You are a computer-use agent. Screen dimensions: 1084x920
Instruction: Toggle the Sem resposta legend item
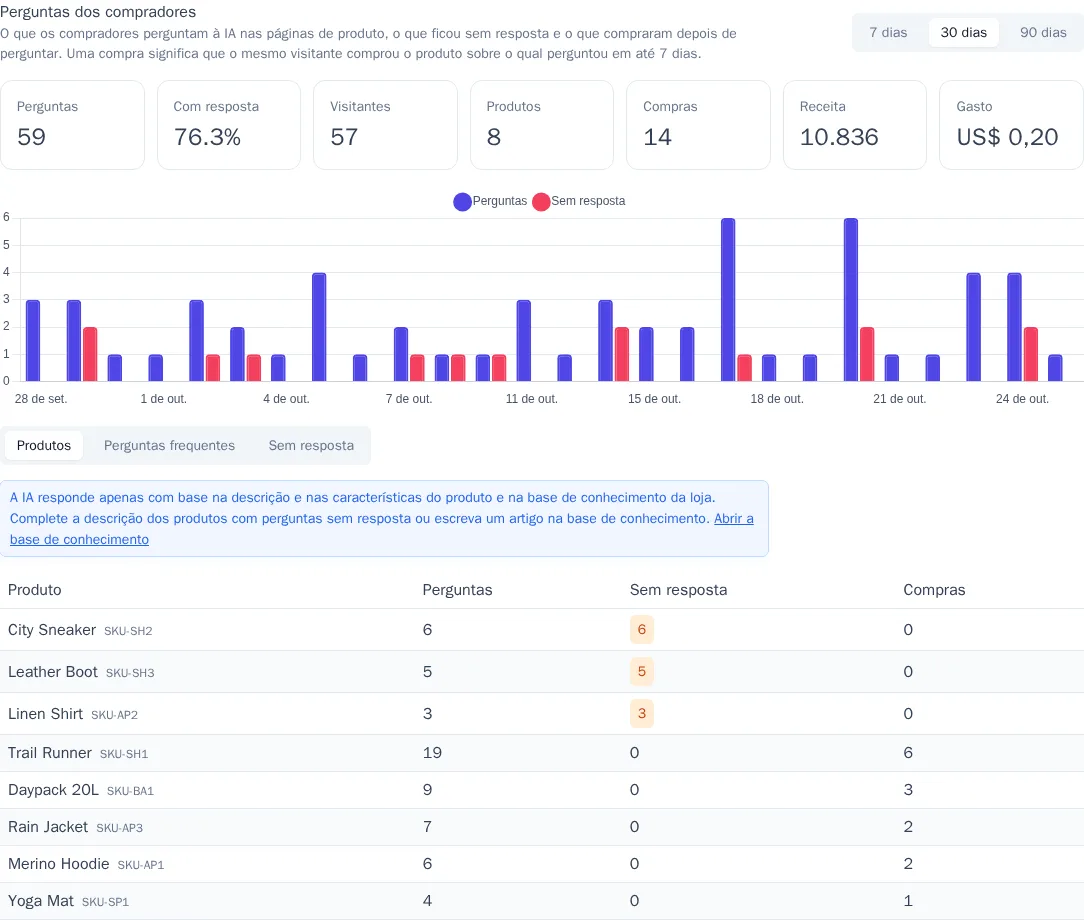pyautogui.click(x=579, y=201)
